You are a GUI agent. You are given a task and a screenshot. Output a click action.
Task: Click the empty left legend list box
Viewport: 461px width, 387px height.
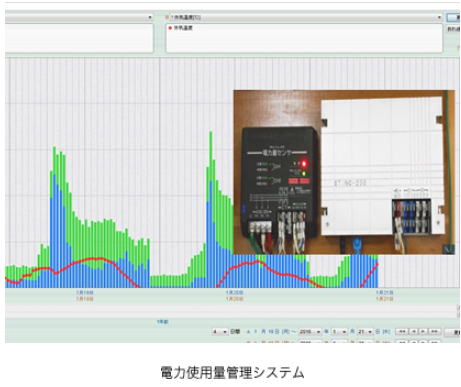tap(79, 38)
